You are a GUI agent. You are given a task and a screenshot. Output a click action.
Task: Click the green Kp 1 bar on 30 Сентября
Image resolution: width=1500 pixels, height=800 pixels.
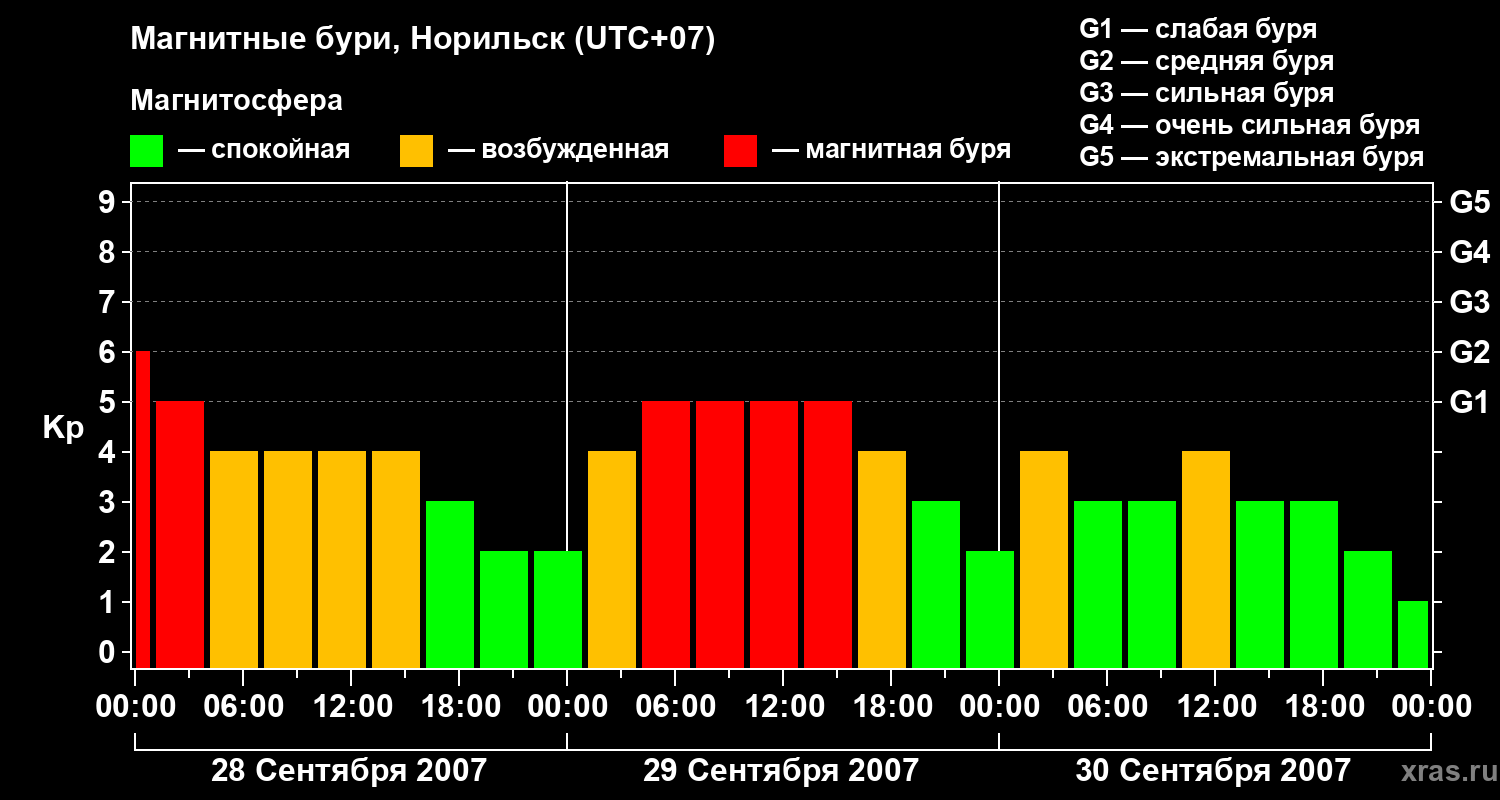tap(1413, 634)
